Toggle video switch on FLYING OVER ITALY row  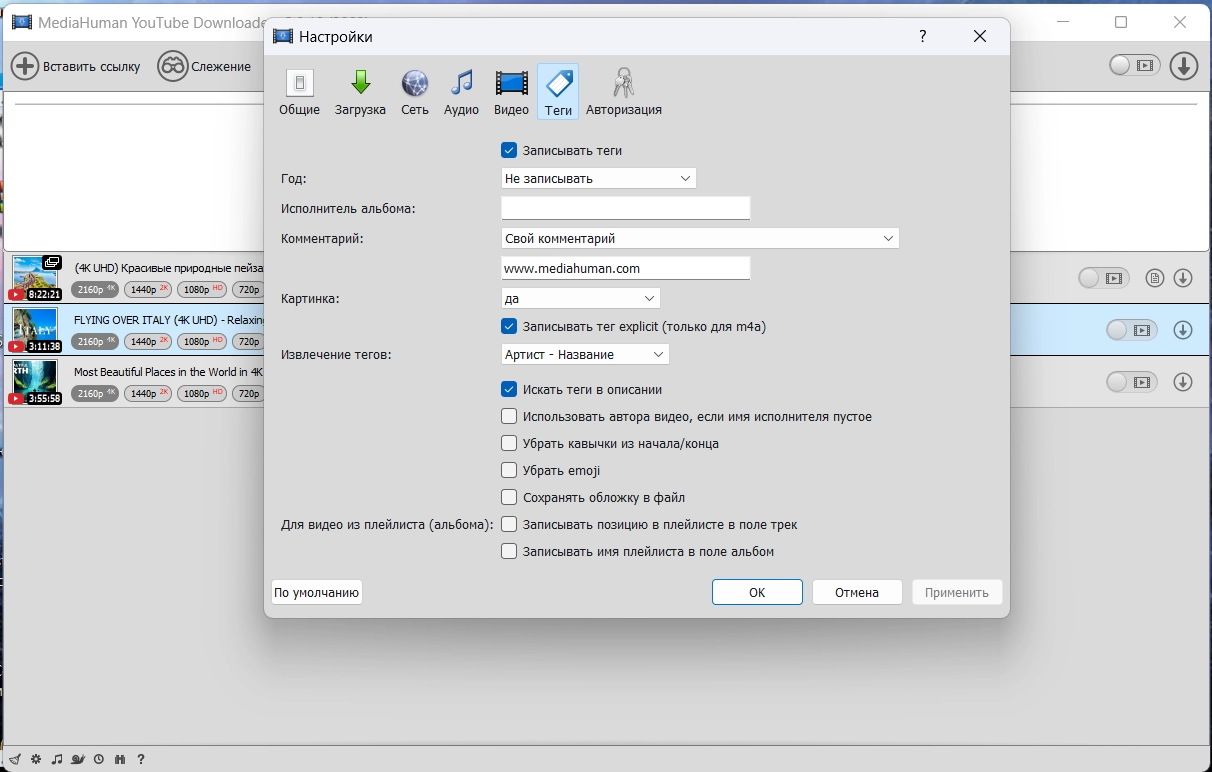point(1131,330)
